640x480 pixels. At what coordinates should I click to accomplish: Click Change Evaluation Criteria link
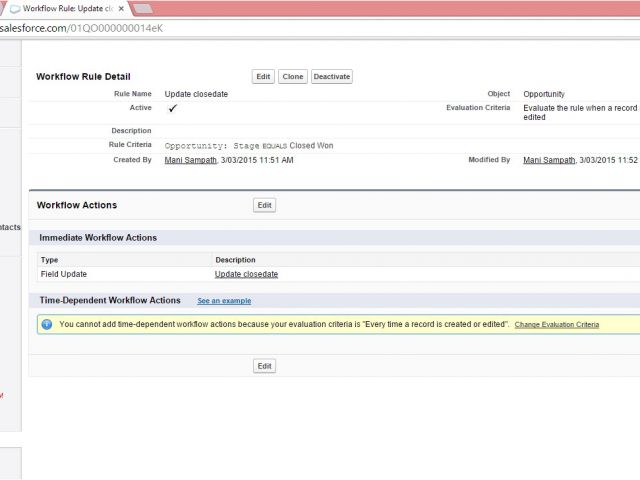coord(557,324)
